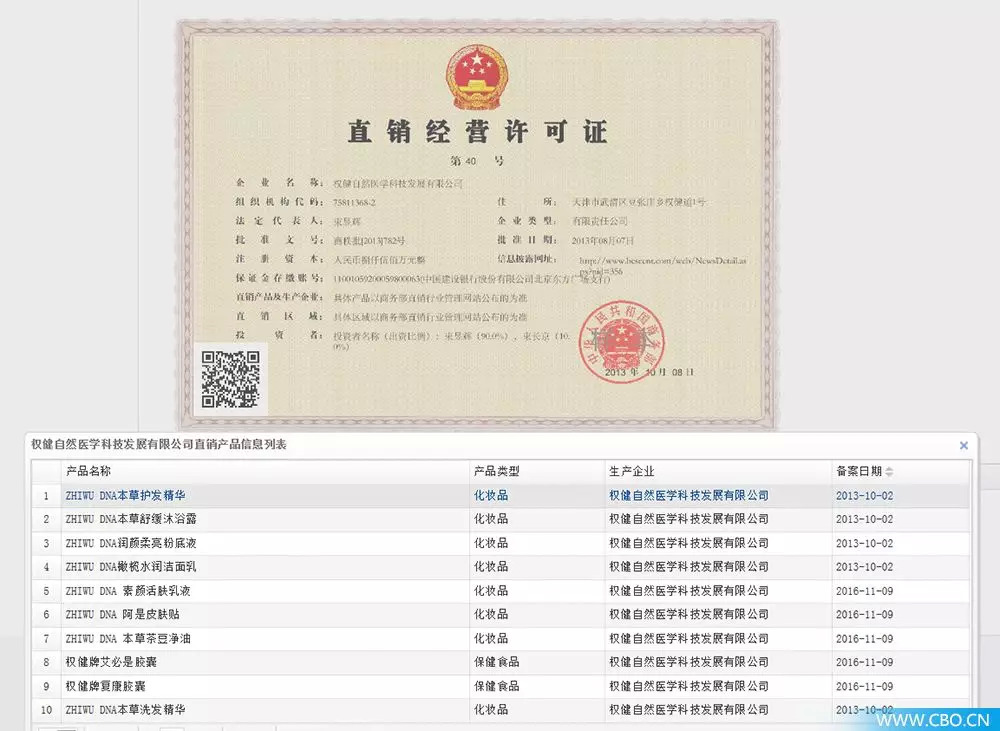Click manufacturer cell in 本草洗发精华 row
The width and height of the screenshot is (1000, 731).
pyautogui.click(x=689, y=710)
